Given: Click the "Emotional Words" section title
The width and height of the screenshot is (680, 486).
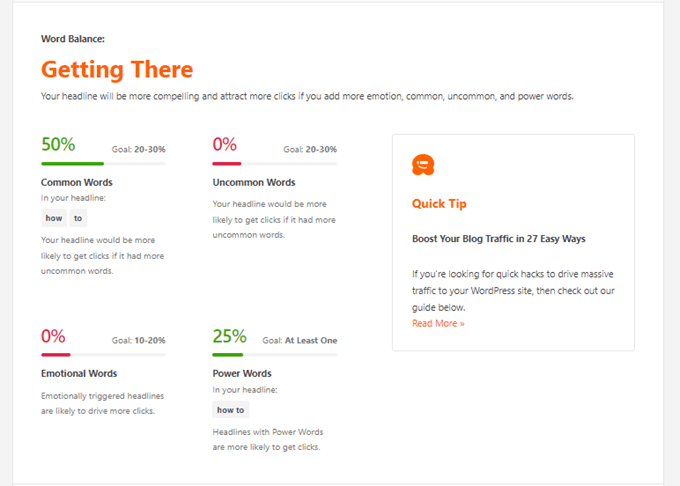Looking at the screenshot, I should pyautogui.click(x=79, y=374).
